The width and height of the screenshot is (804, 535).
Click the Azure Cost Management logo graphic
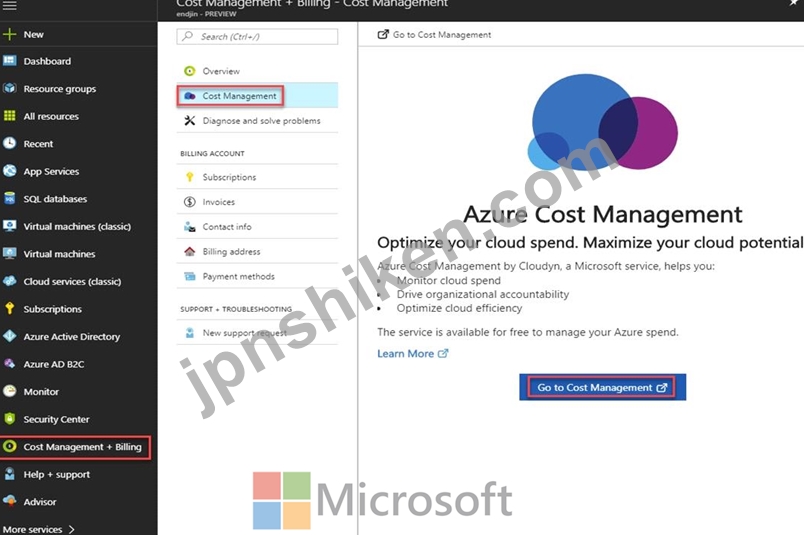click(602, 122)
